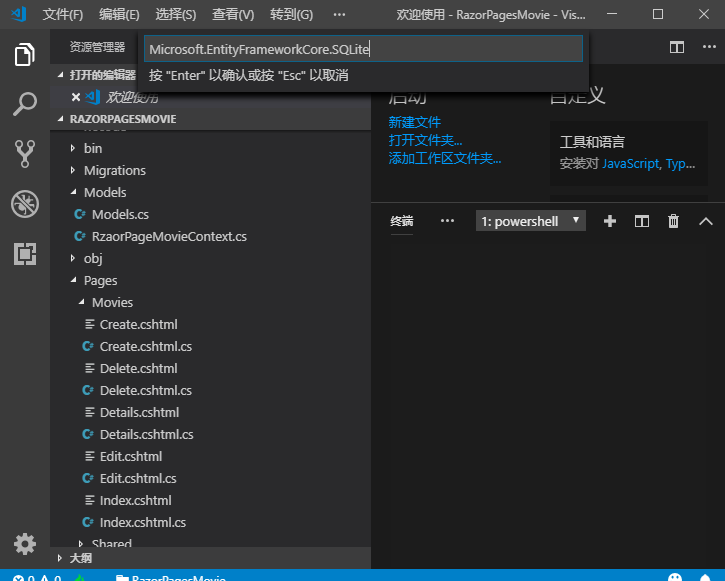725x581 pixels.
Task: Collapse the RAZORPAGESMOVIE section
Action: (60, 119)
